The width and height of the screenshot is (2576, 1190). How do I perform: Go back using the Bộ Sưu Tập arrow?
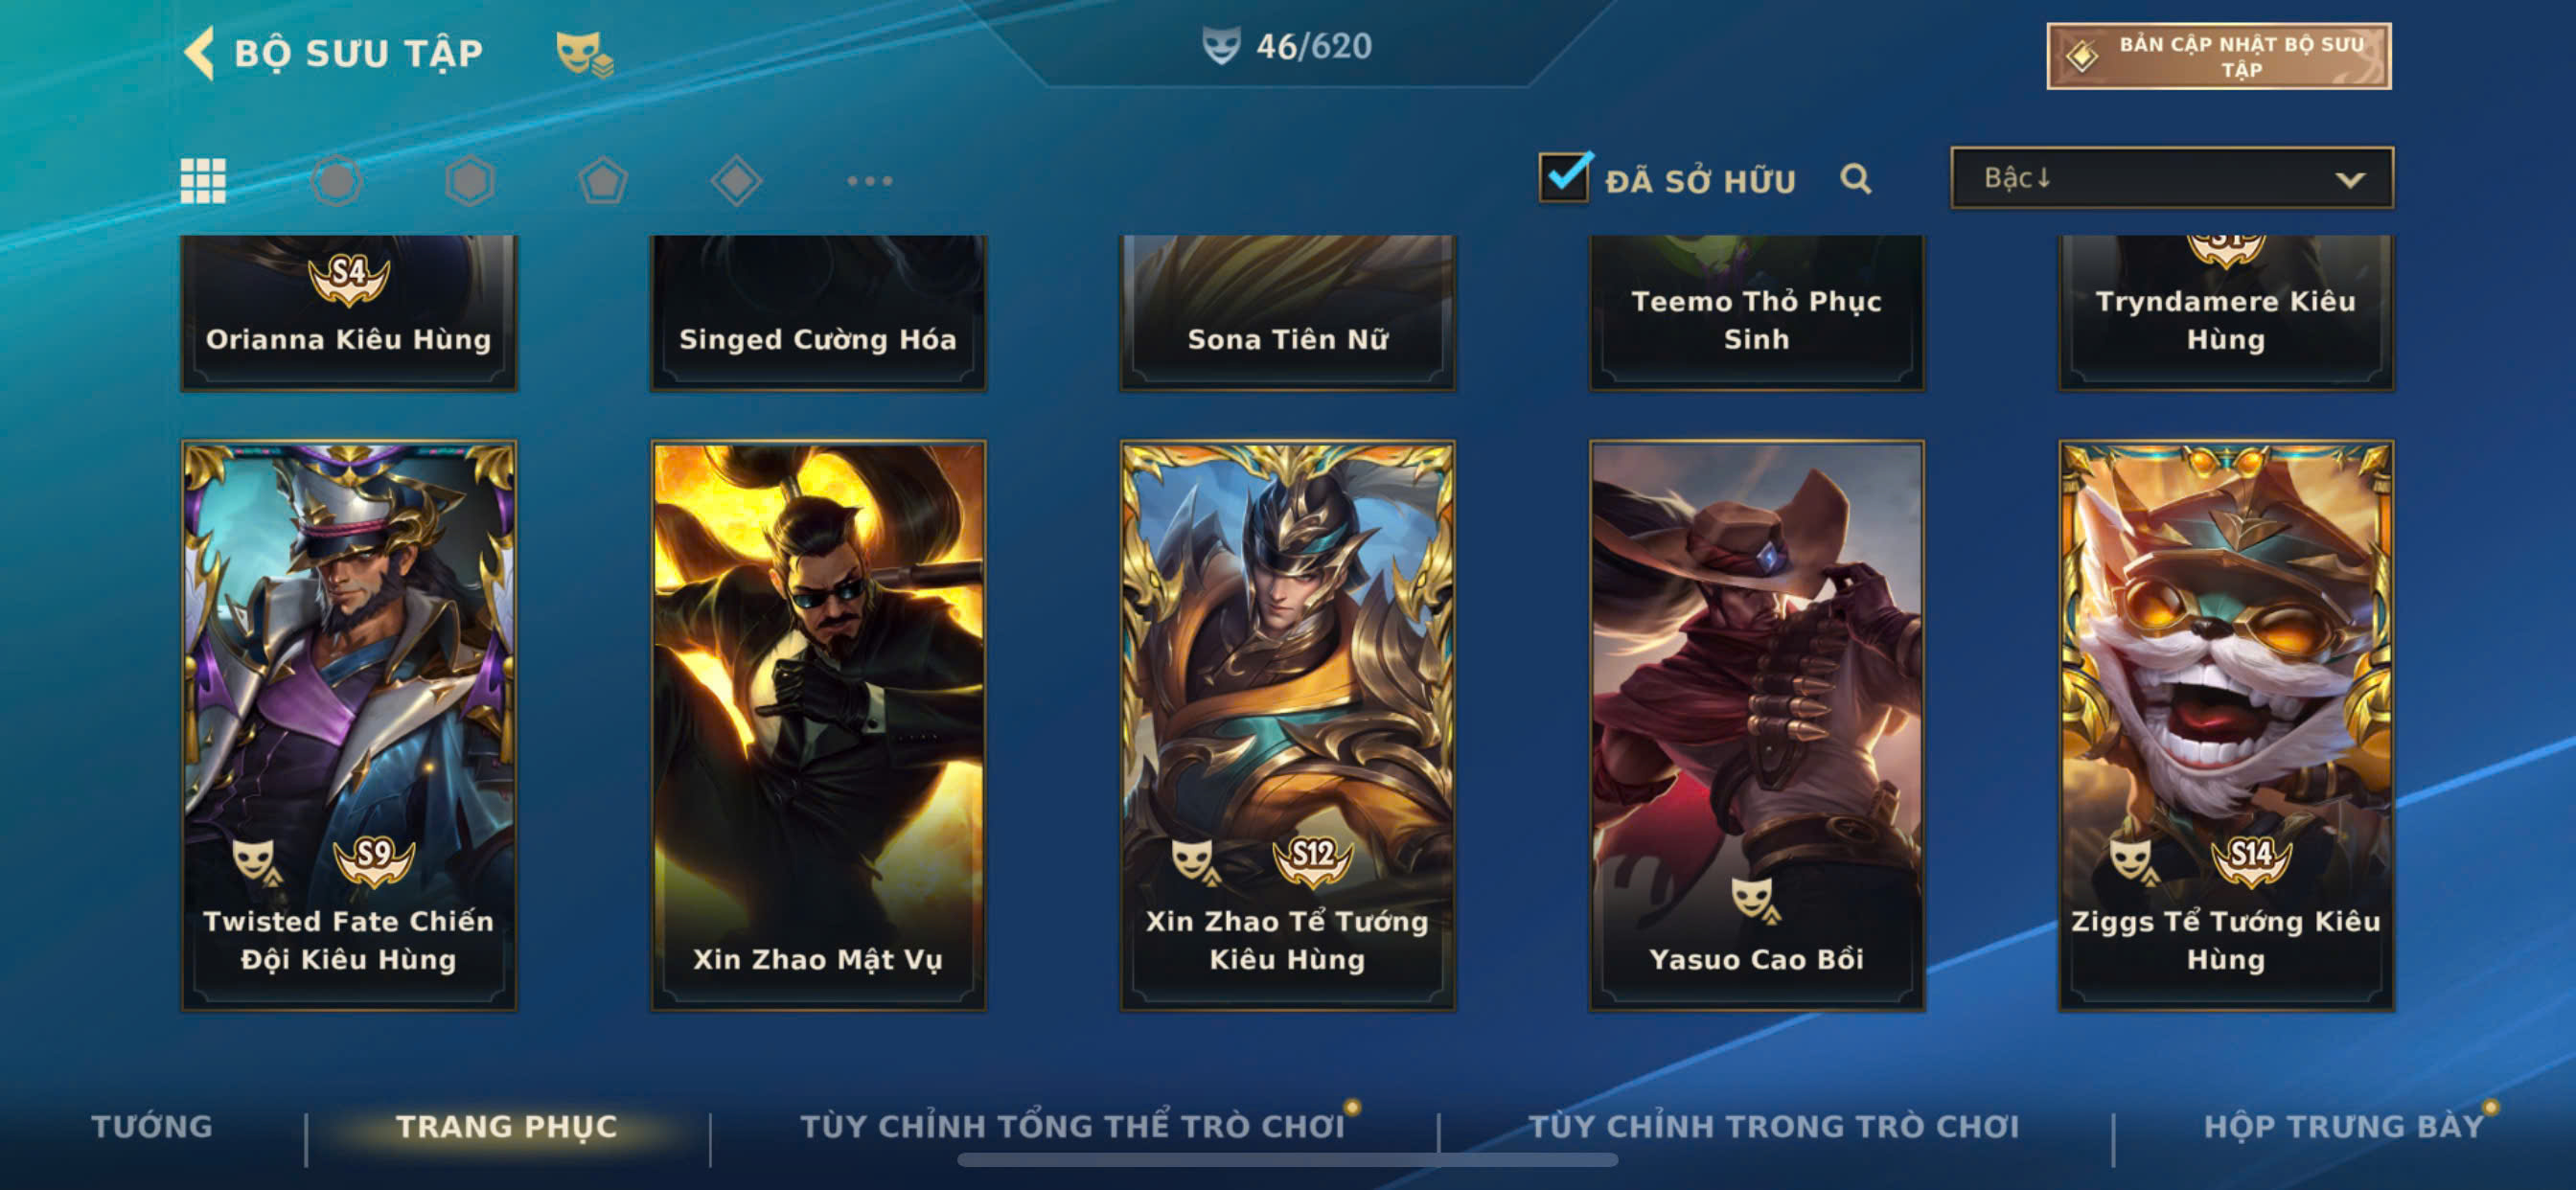(x=200, y=52)
